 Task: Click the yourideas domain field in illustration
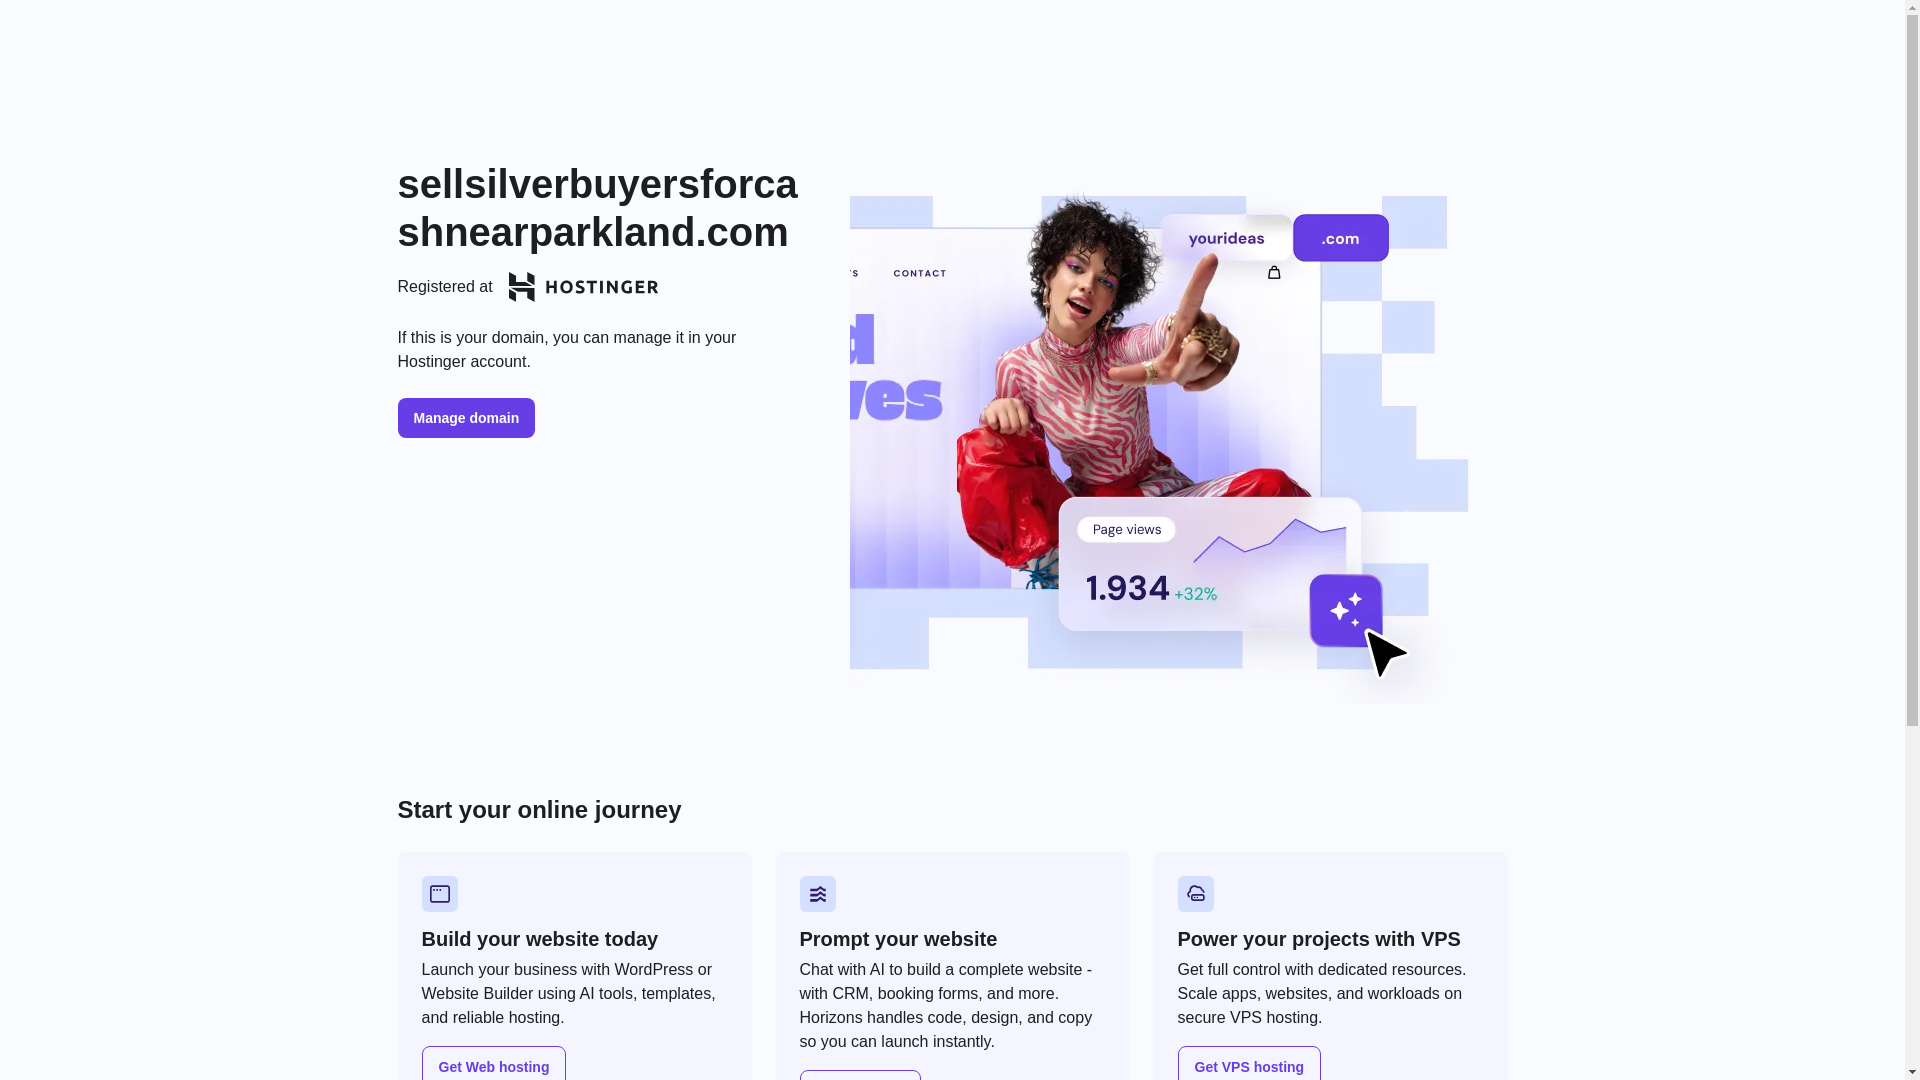click(1226, 238)
